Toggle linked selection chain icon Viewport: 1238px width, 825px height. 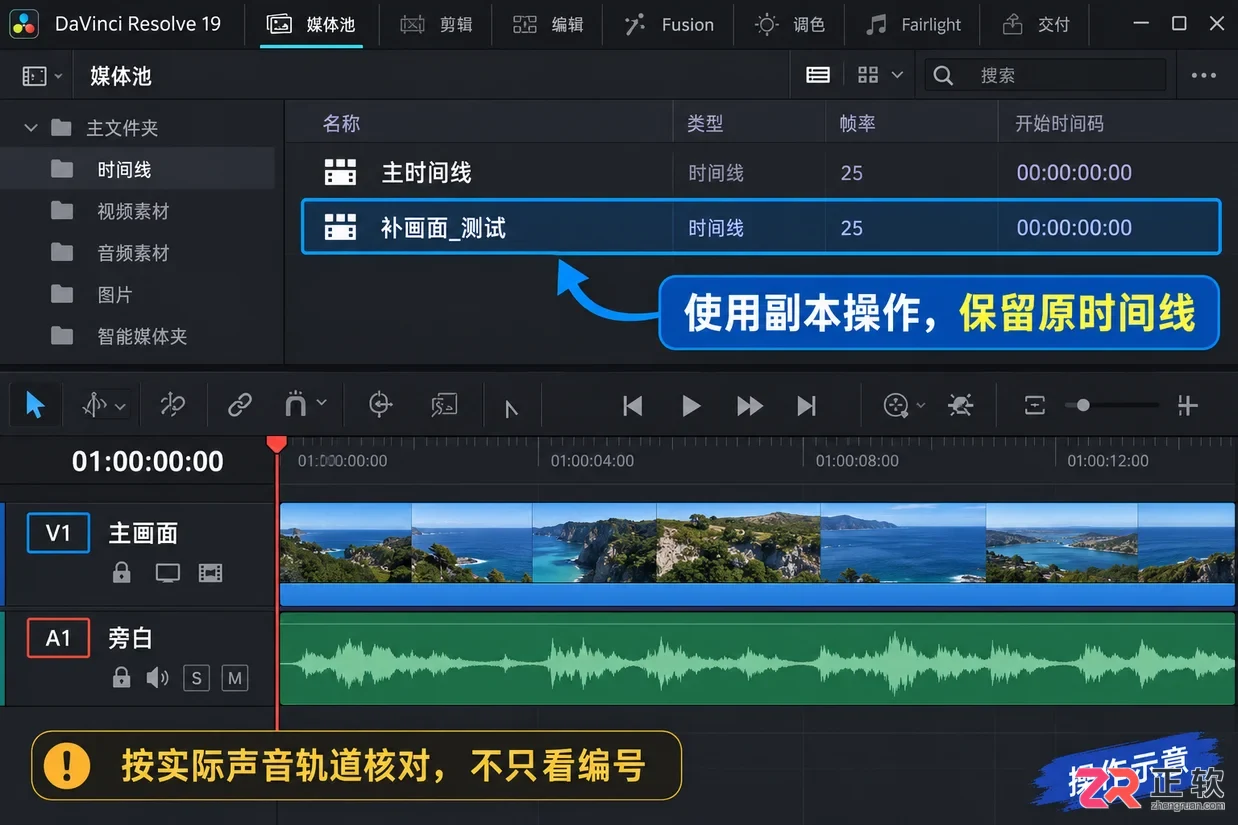(x=239, y=405)
